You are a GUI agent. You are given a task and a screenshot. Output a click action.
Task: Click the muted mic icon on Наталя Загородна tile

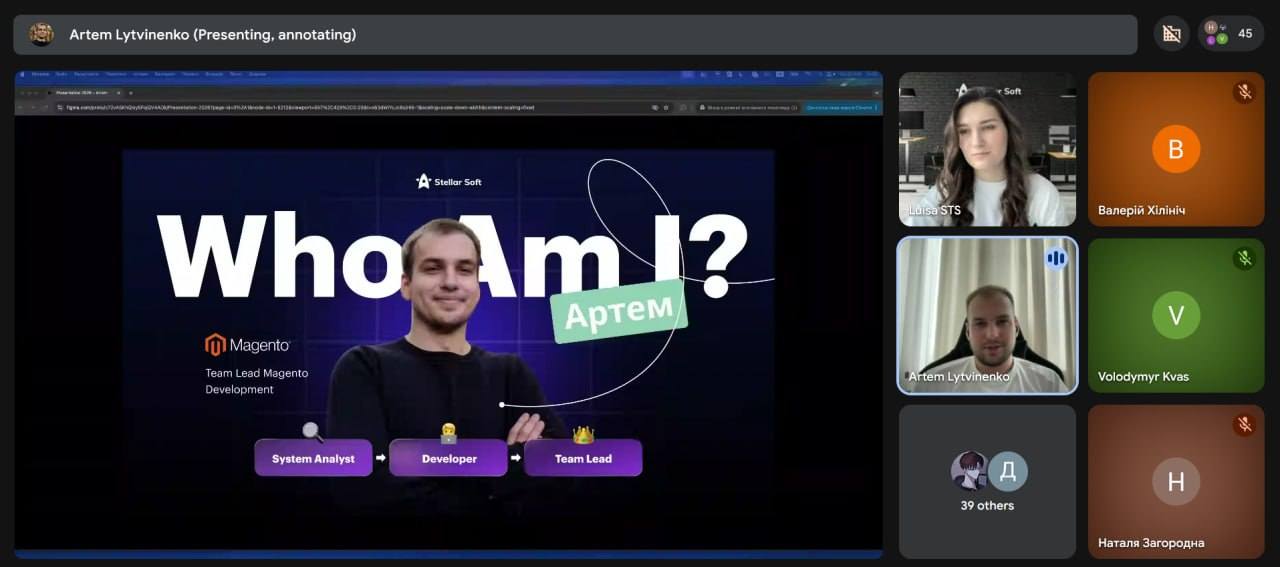tap(1244, 425)
